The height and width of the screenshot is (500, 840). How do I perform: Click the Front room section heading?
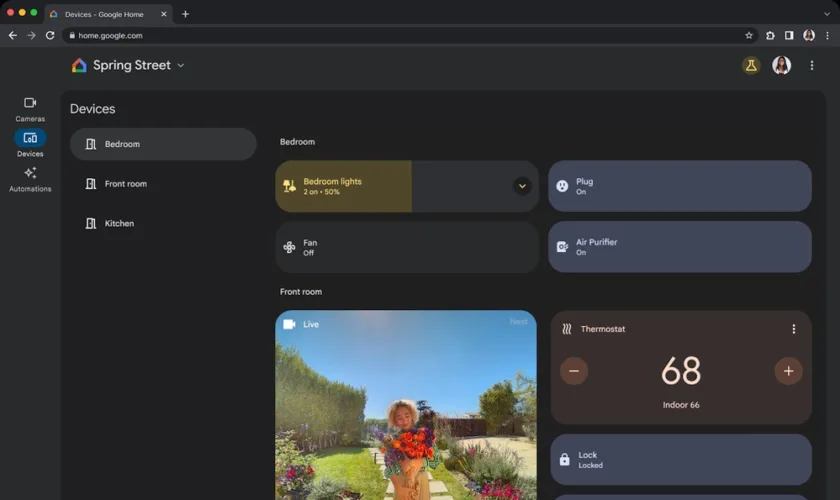[301, 292]
